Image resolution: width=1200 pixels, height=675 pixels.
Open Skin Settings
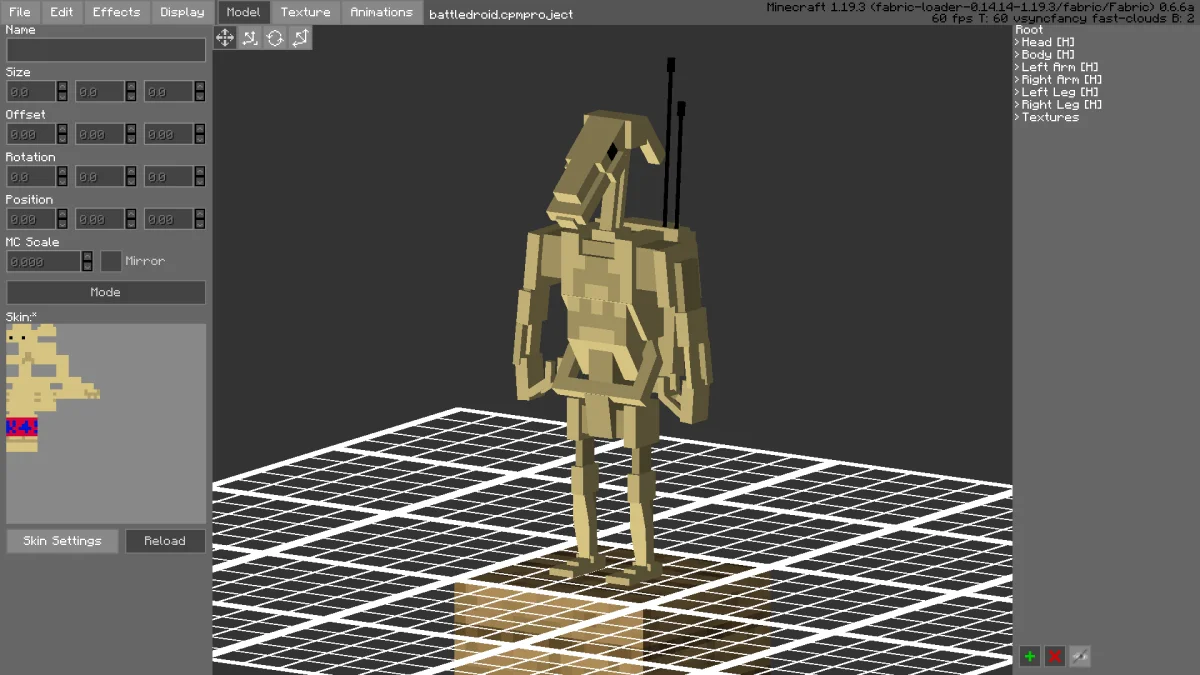pos(62,541)
